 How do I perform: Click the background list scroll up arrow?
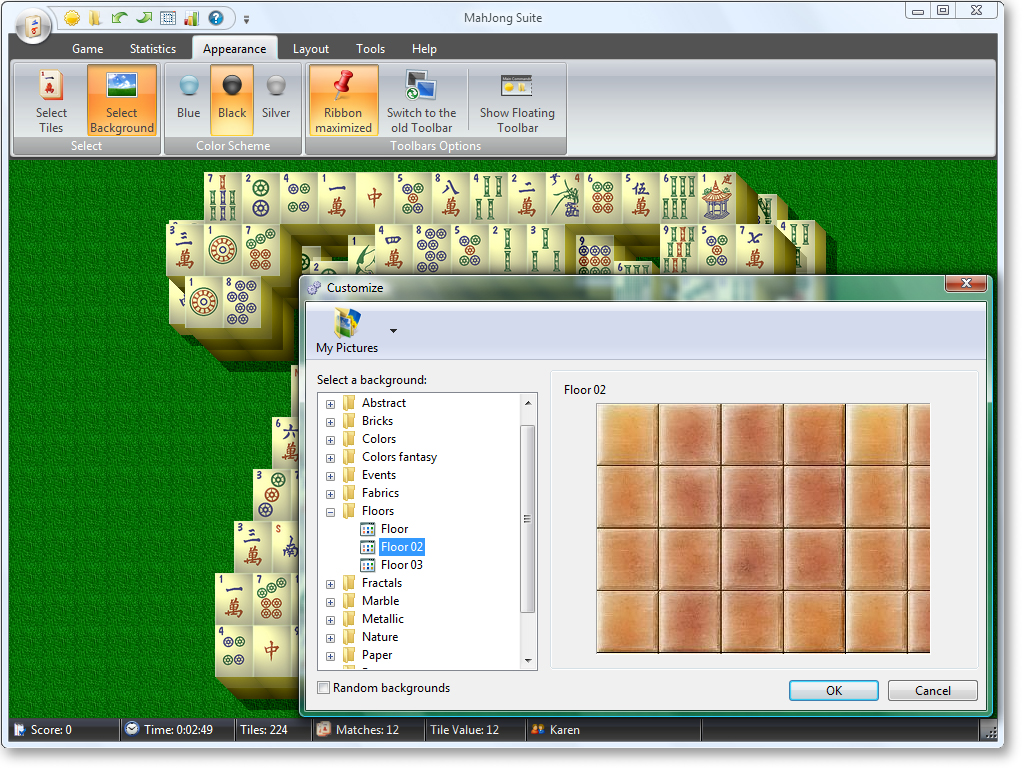(528, 403)
